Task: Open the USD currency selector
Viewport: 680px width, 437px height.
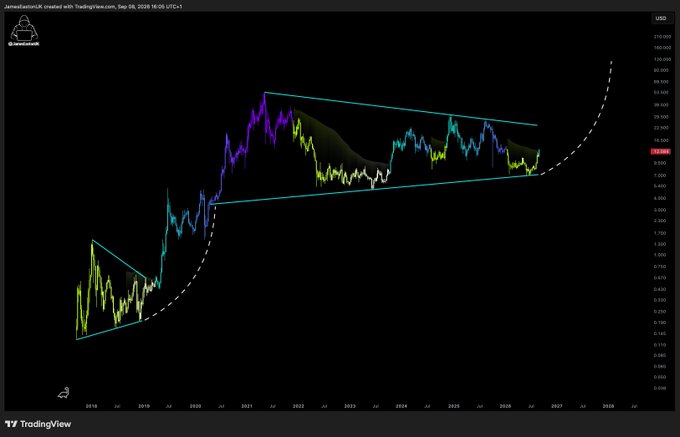Action: (660, 18)
